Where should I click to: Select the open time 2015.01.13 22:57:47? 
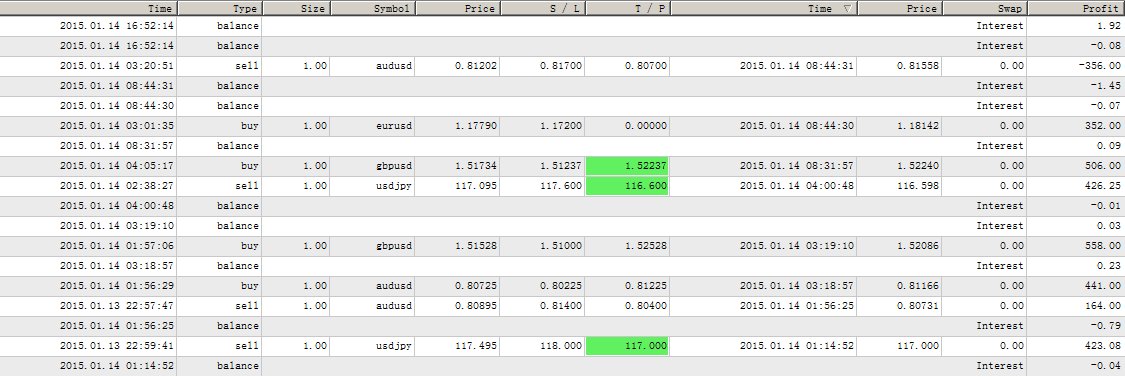[x=116, y=306]
